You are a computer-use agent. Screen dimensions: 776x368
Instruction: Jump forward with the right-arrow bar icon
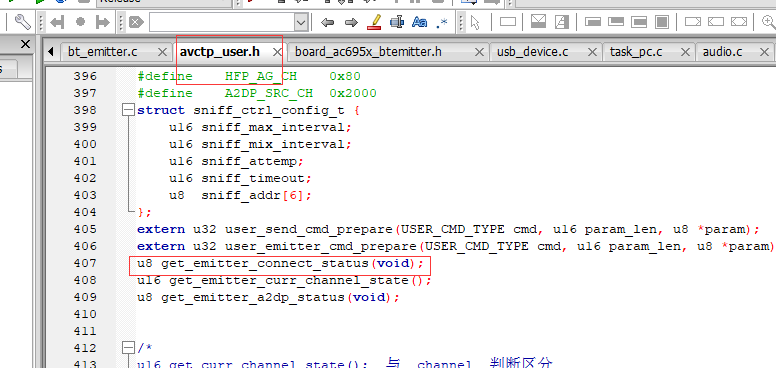point(102,22)
